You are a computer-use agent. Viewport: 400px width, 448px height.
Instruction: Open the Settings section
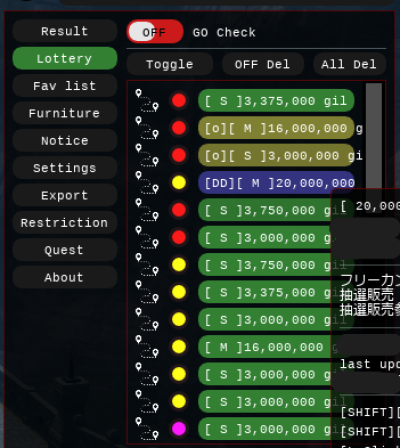65,168
